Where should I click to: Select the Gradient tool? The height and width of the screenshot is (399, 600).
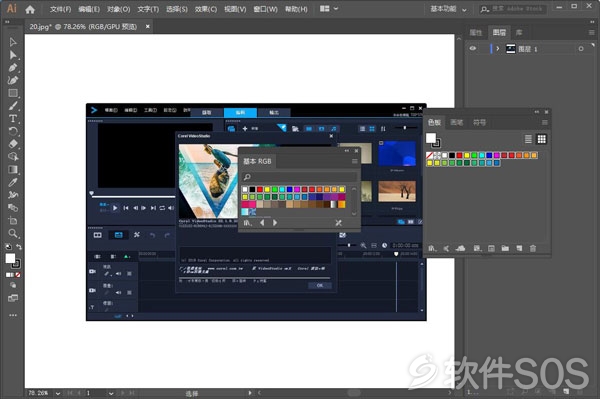(13, 169)
